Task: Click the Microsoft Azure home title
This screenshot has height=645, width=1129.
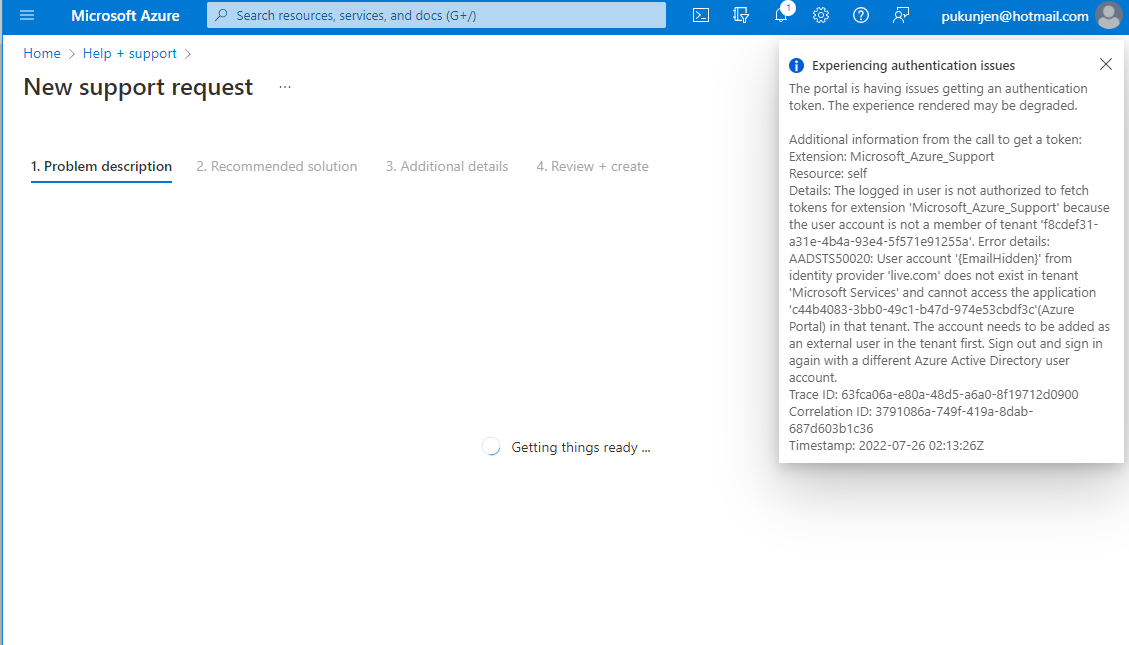Action: coord(125,15)
